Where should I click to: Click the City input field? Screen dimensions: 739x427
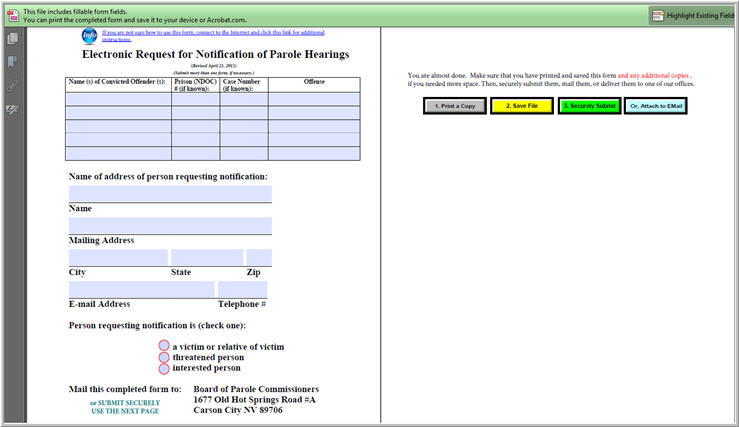[x=118, y=257]
